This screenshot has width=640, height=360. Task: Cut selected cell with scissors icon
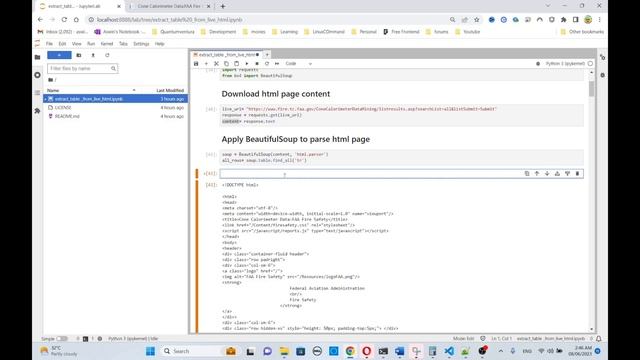[216, 64]
